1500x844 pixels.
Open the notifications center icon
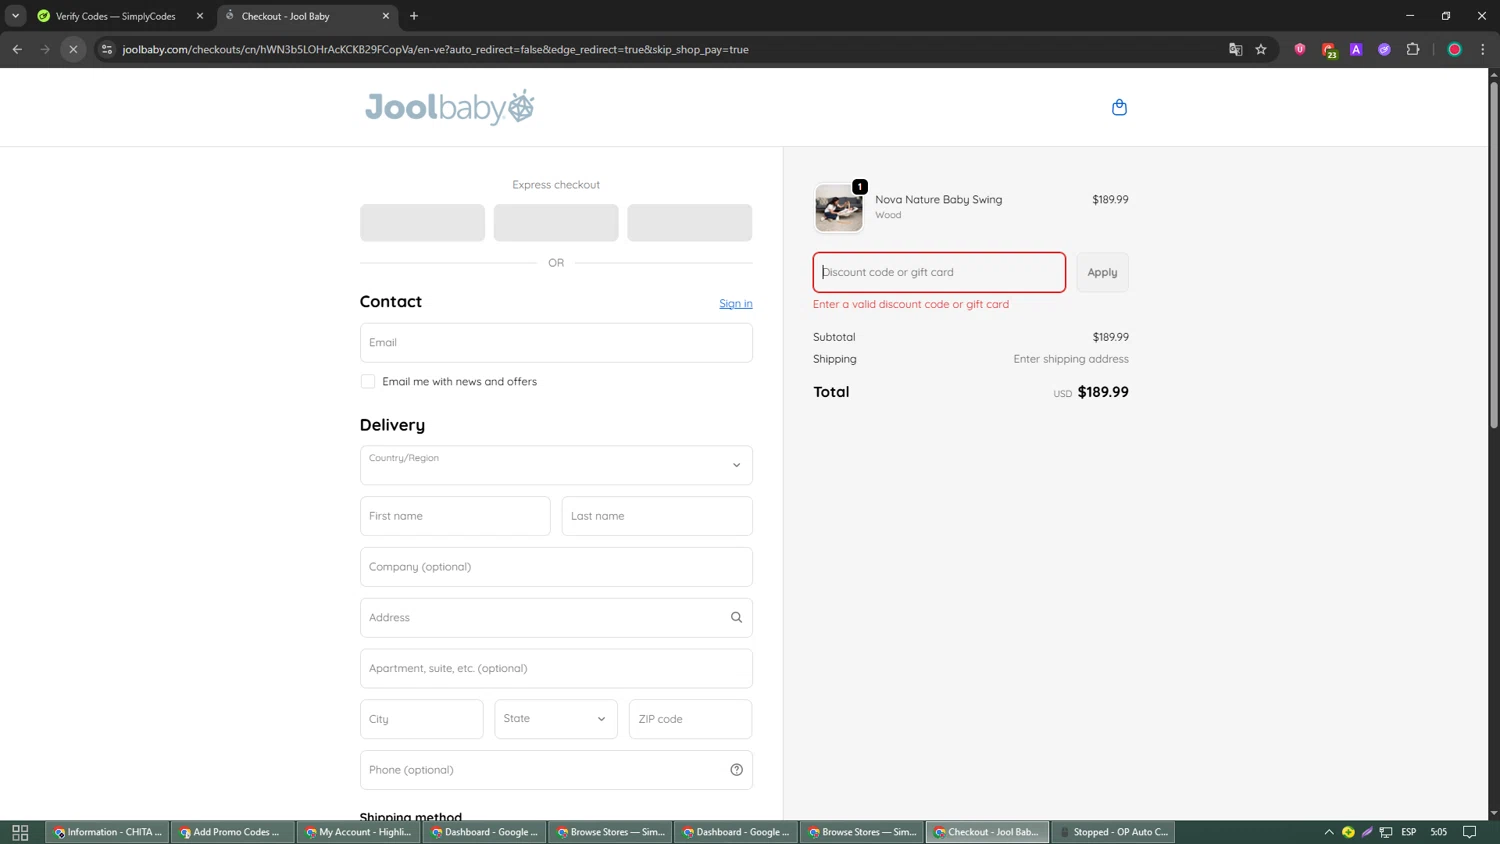(x=1470, y=832)
